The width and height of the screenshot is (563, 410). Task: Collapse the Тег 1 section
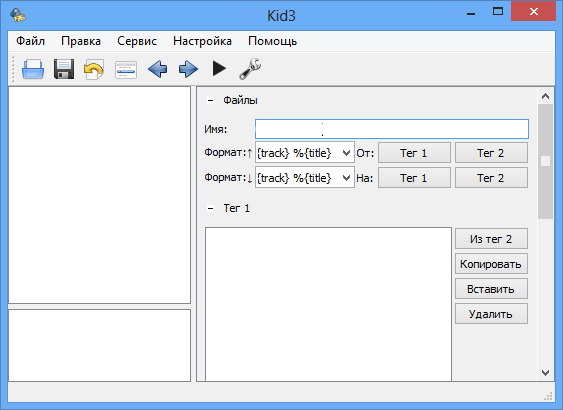pos(210,208)
